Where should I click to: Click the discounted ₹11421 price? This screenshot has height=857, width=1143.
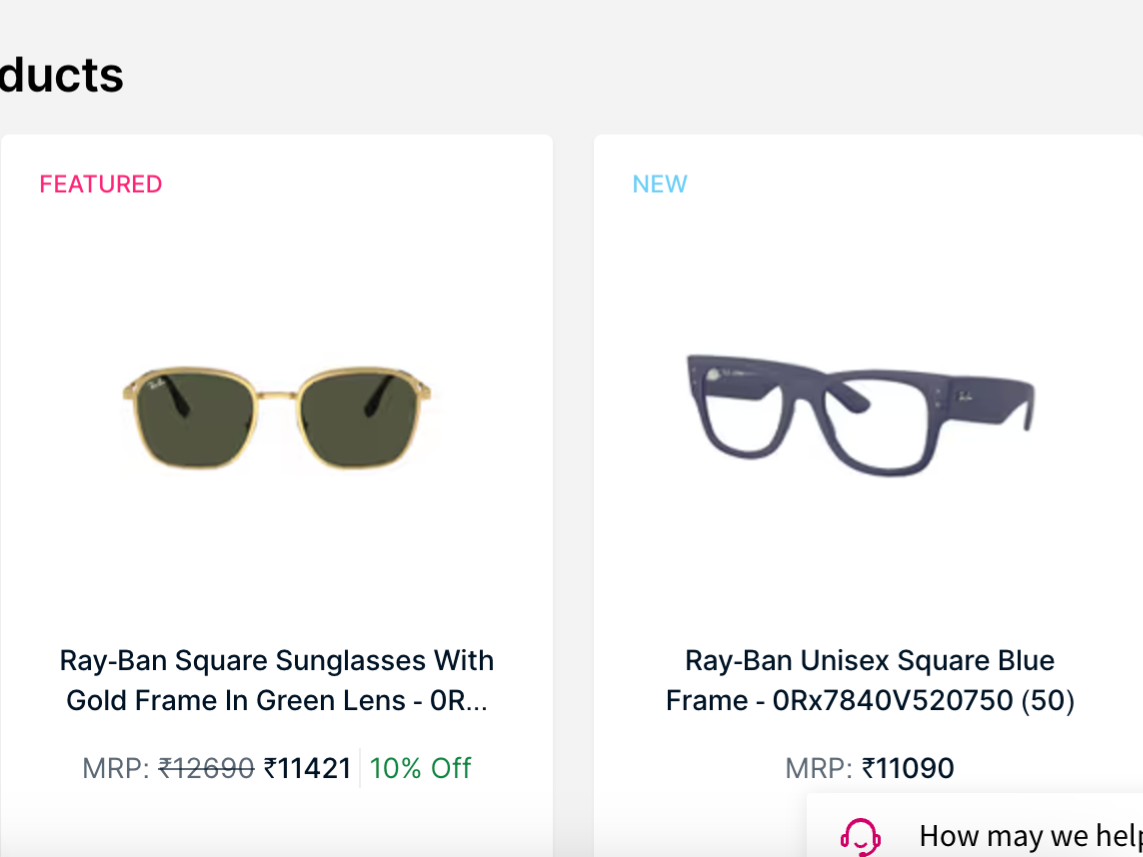(308, 768)
